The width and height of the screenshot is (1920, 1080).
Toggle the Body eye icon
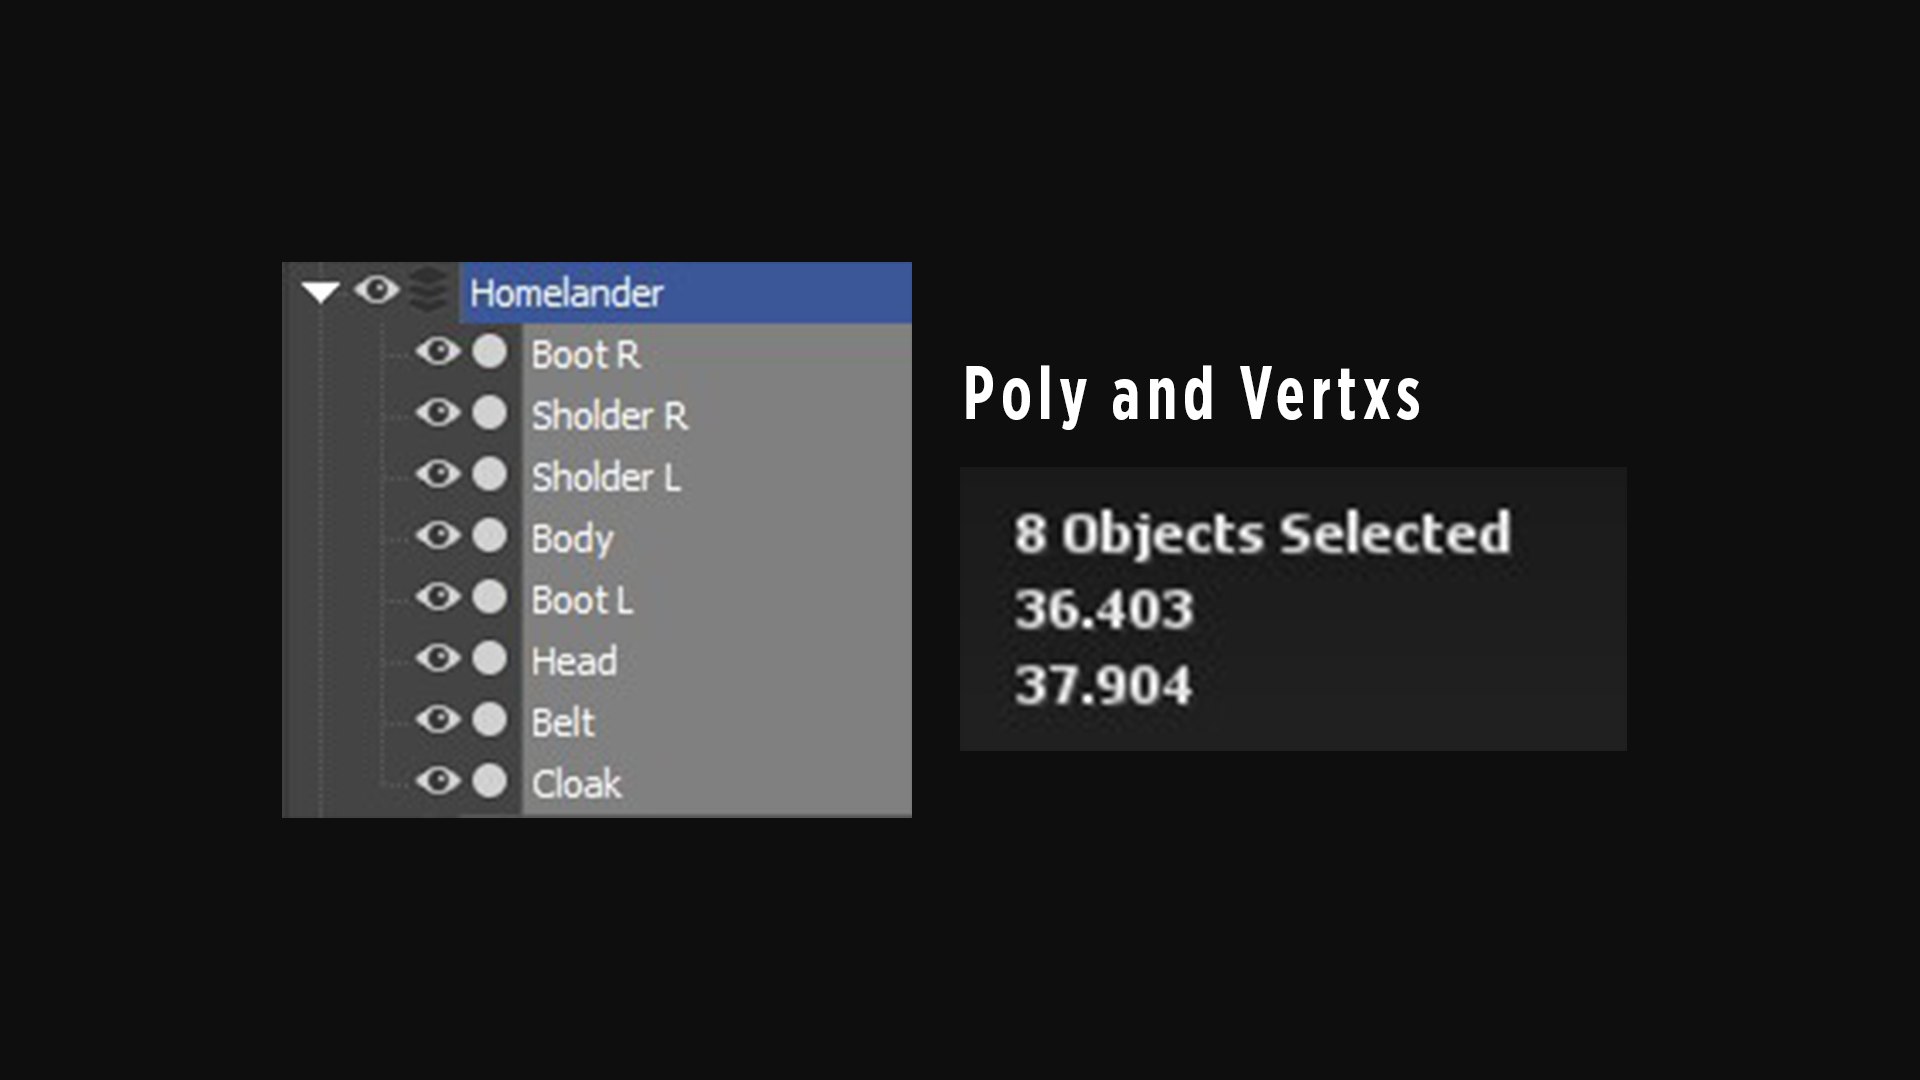(x=438, y=536)
